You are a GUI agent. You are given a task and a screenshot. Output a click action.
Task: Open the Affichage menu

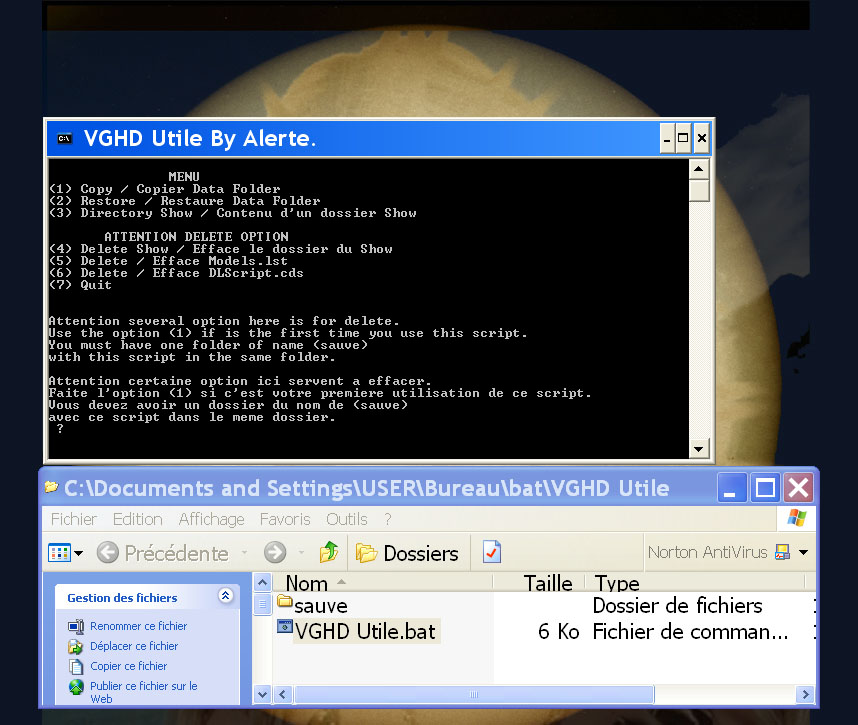[x=211, y=519]
